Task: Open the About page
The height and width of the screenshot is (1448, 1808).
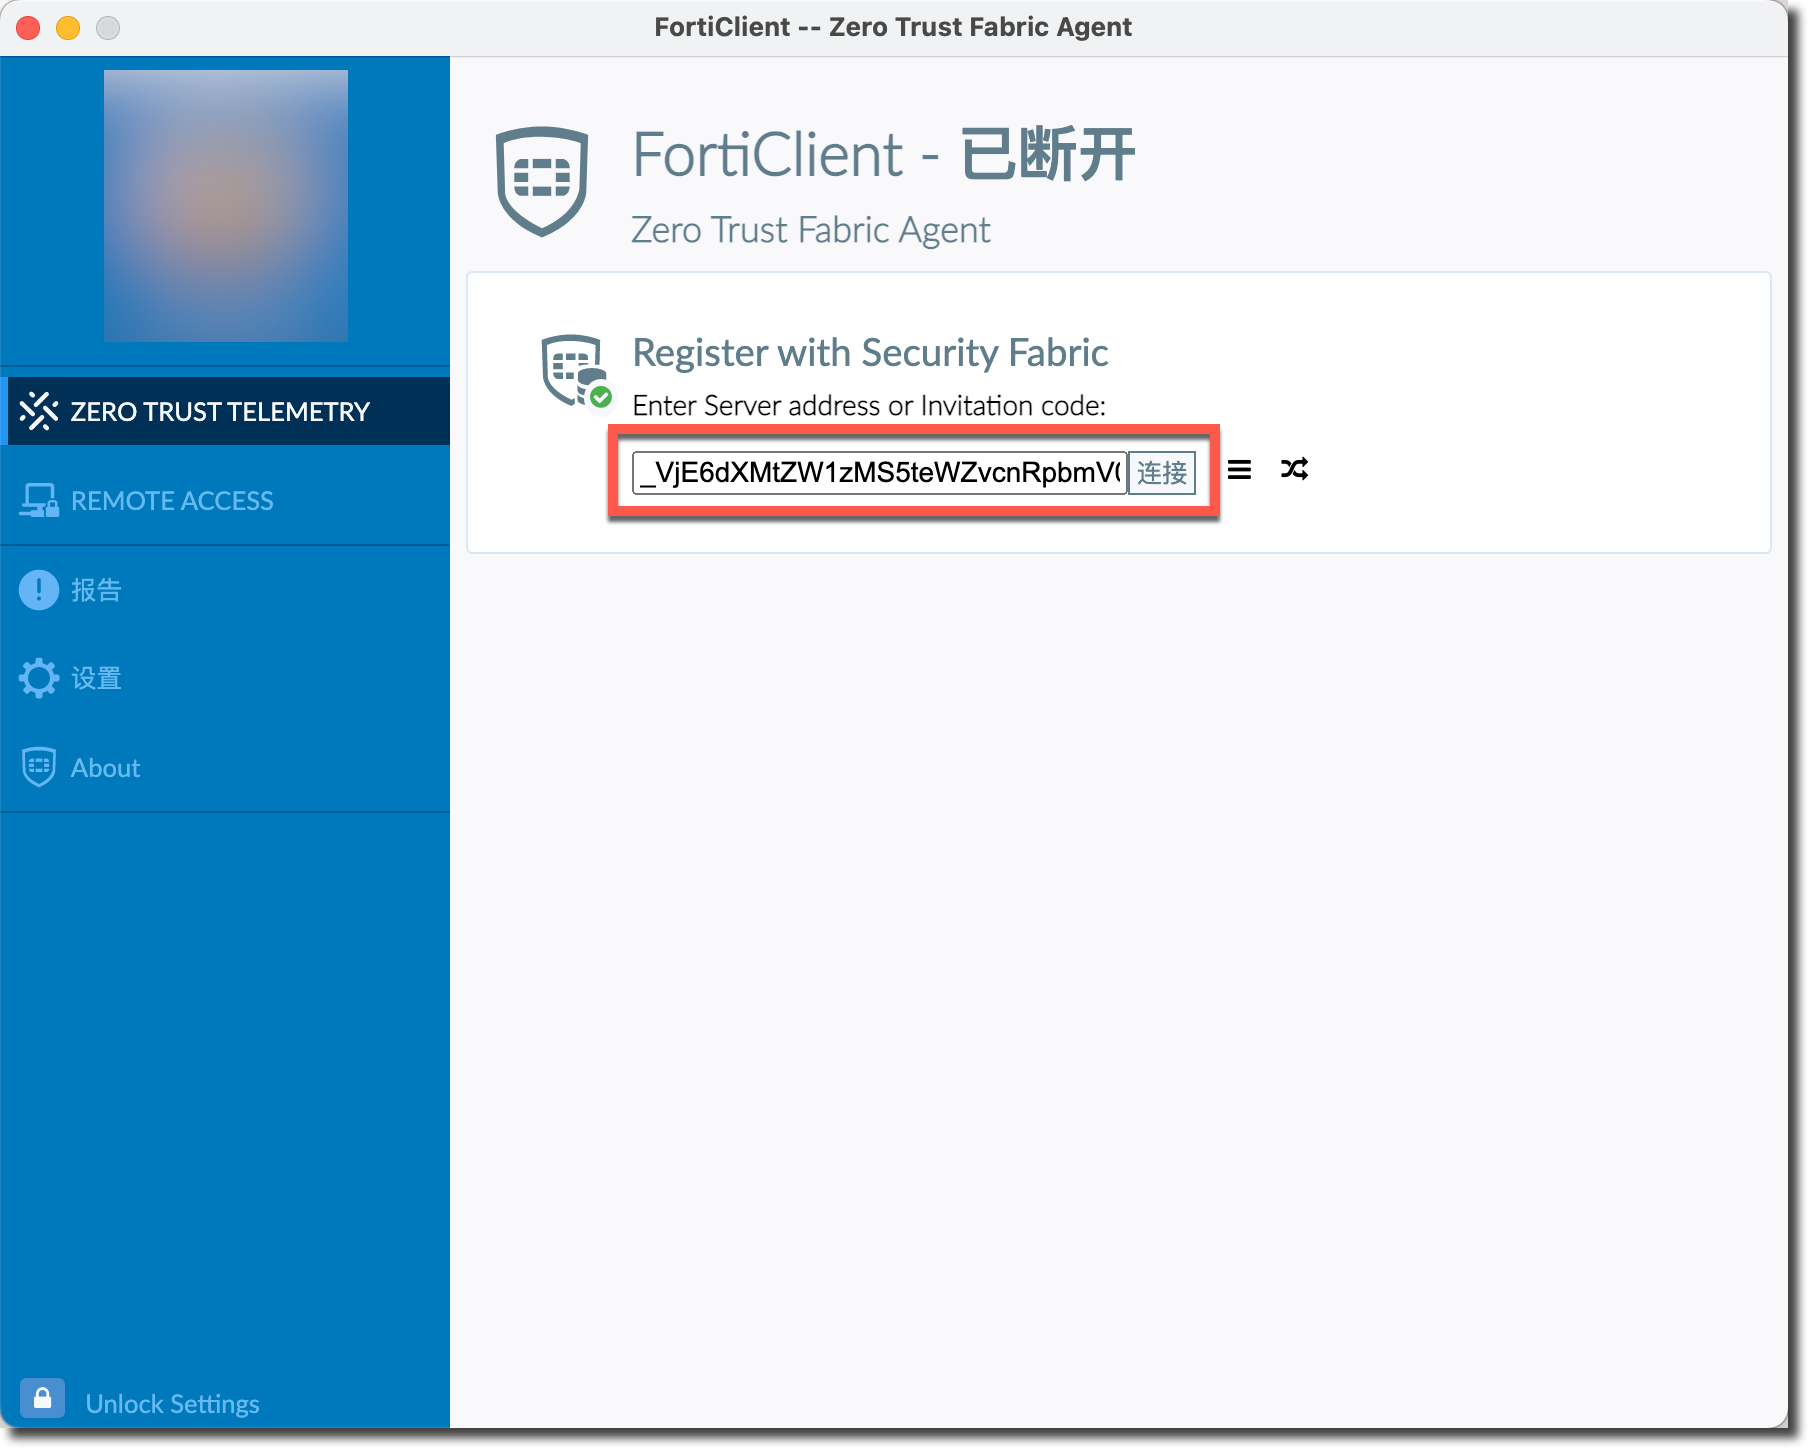Action: 105,767
